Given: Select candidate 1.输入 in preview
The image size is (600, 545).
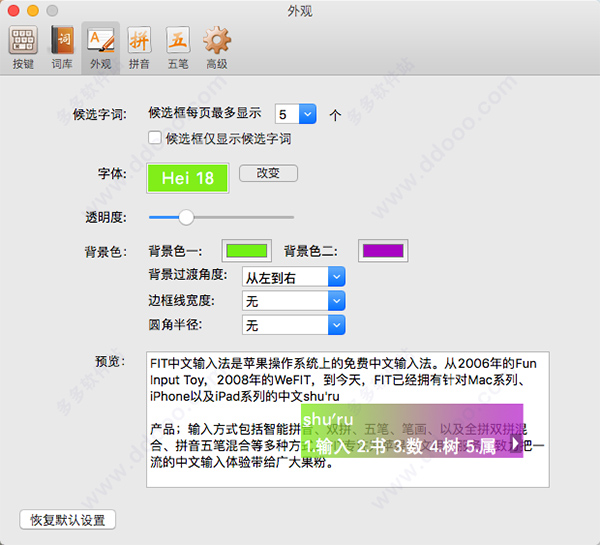Looking at the screenshot, I should pos(328,446).
